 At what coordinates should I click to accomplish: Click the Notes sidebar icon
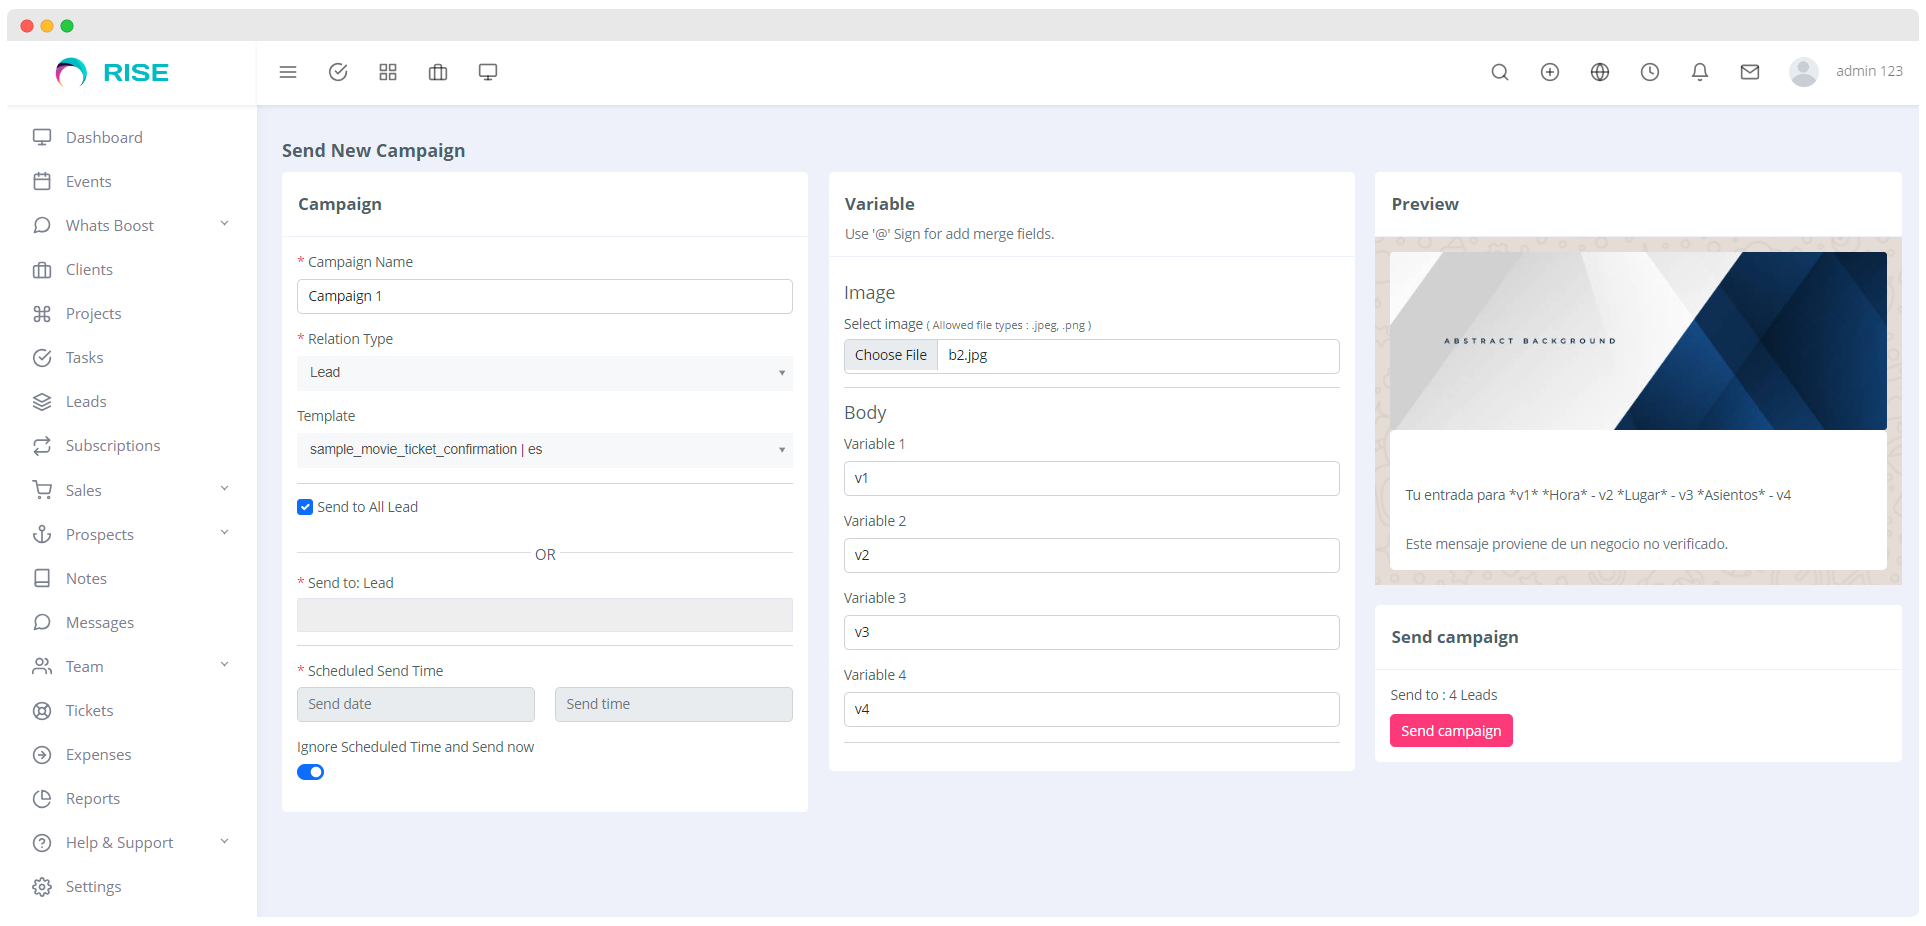(42, 578)
